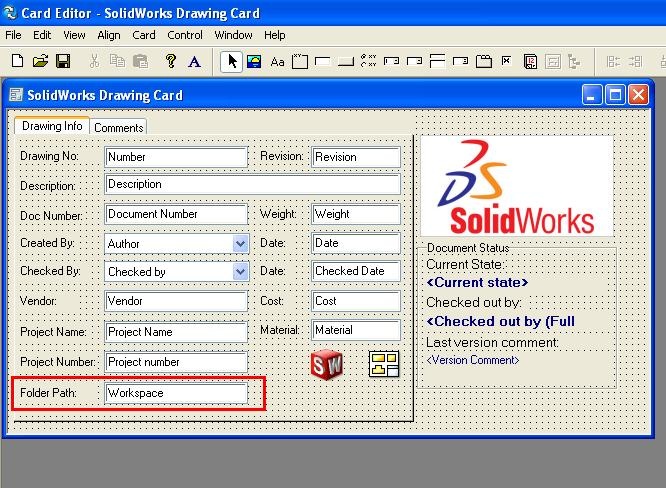The image size is (666, 488).
Task: Click the Project number input field
Action: [x=176, y=362]
